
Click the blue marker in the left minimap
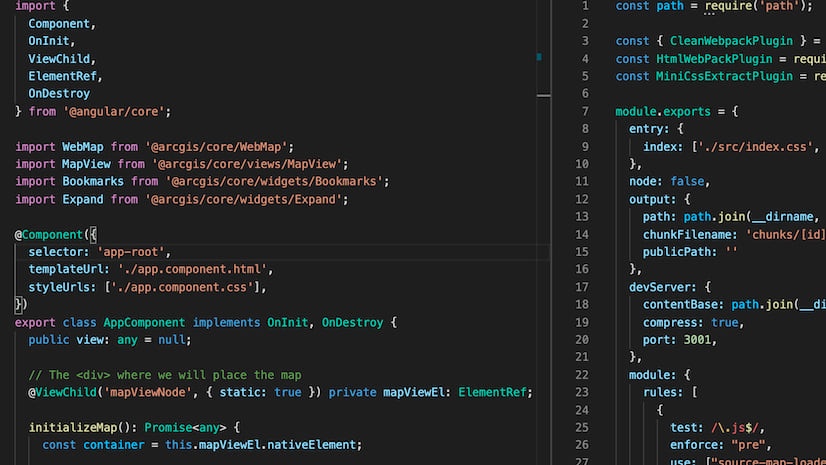pyautogui.click(x=539, y=56)
